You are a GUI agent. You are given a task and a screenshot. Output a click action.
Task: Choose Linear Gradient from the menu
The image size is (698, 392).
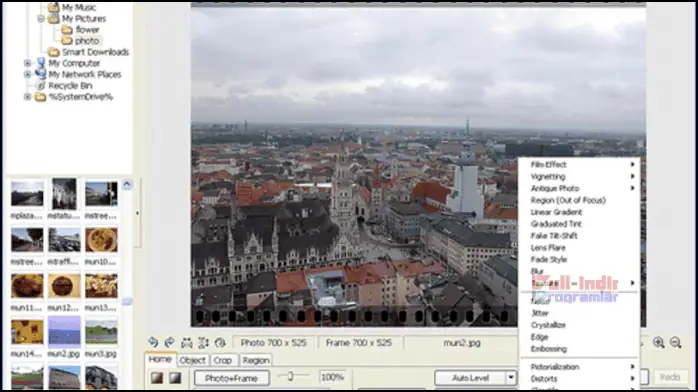[x=580, y=212]
